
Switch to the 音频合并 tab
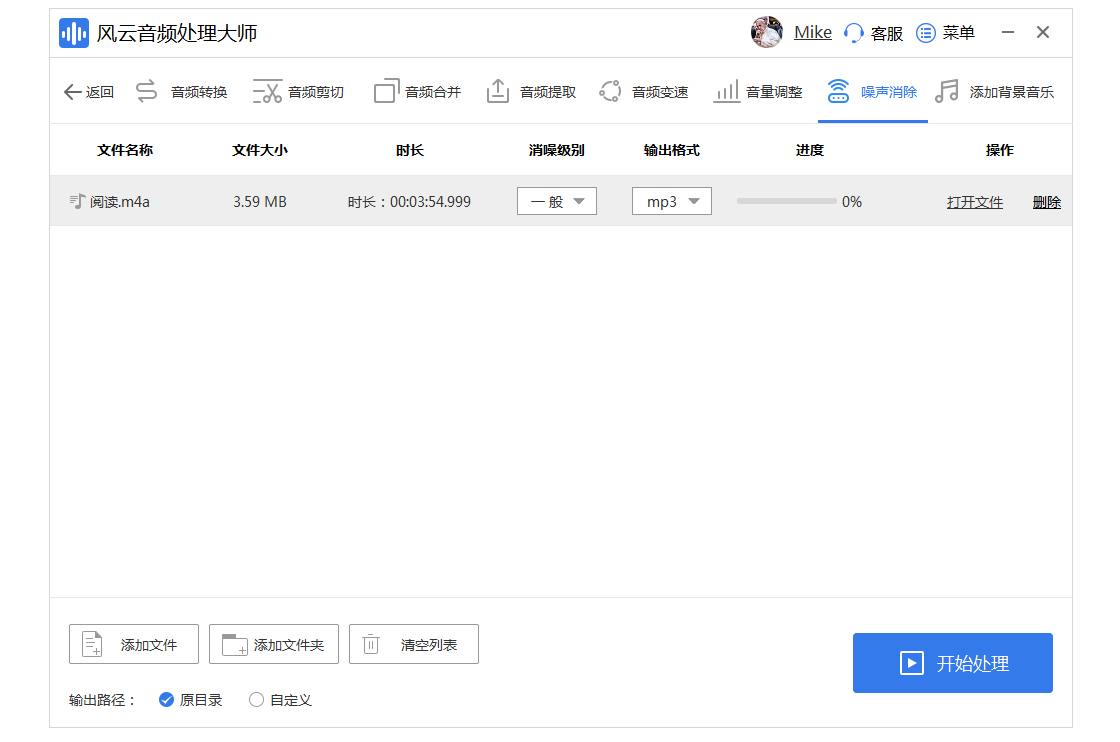[x=433, y=92]
